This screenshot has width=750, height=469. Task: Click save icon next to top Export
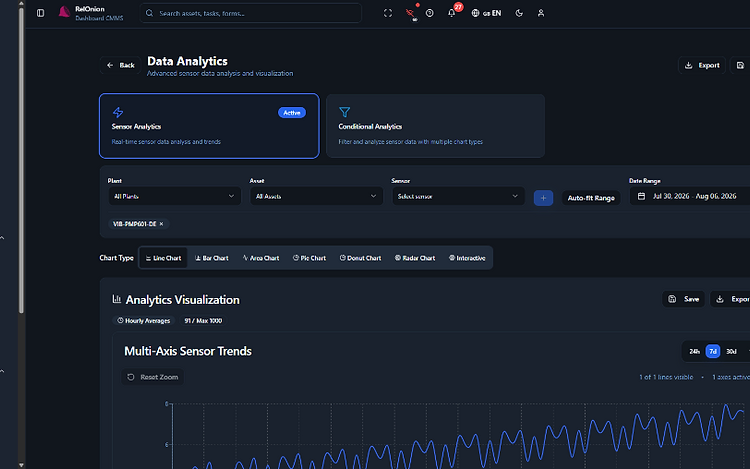740,65
